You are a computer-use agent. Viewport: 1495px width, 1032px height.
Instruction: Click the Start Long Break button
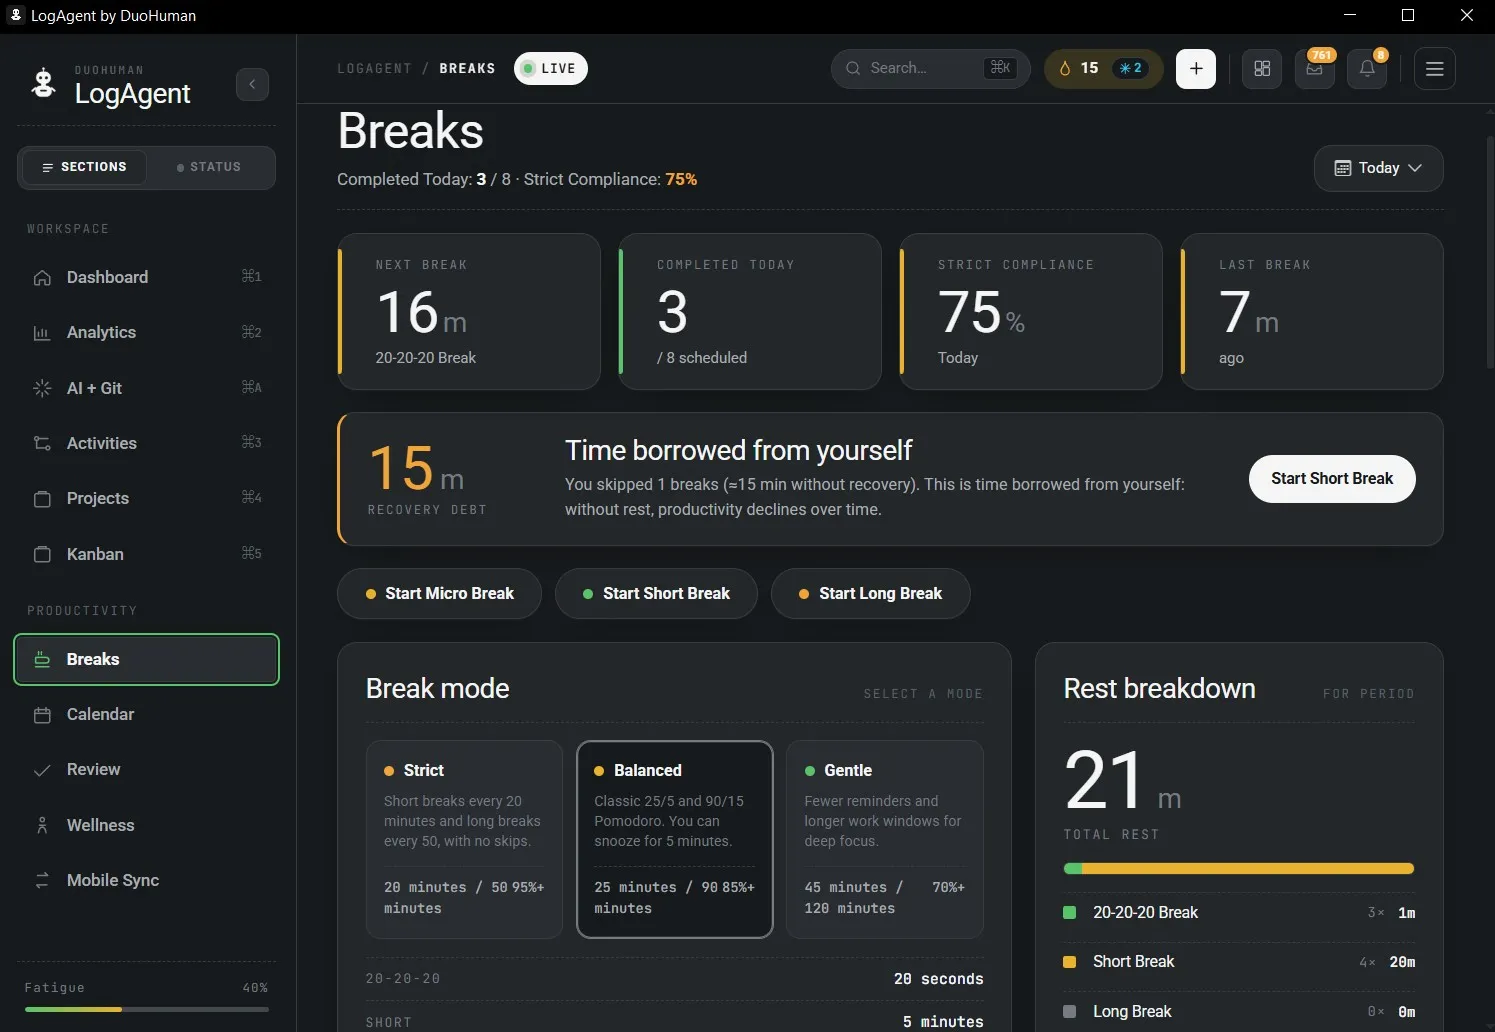(x=870, y=594)
